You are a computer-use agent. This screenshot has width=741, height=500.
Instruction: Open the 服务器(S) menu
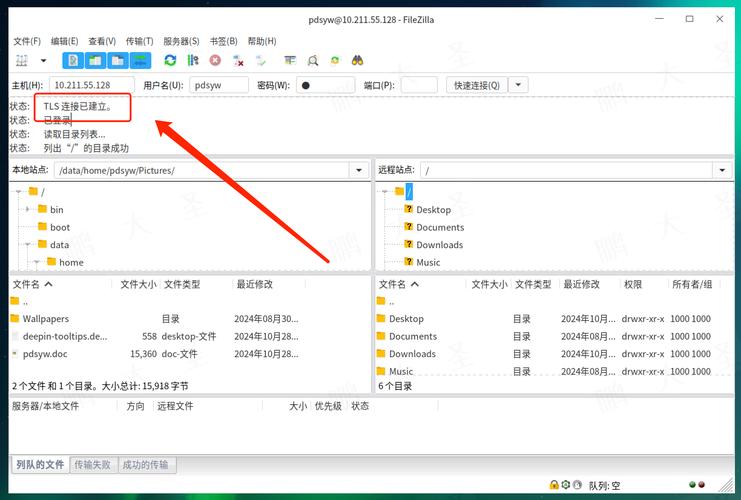(x=181, y=41)
